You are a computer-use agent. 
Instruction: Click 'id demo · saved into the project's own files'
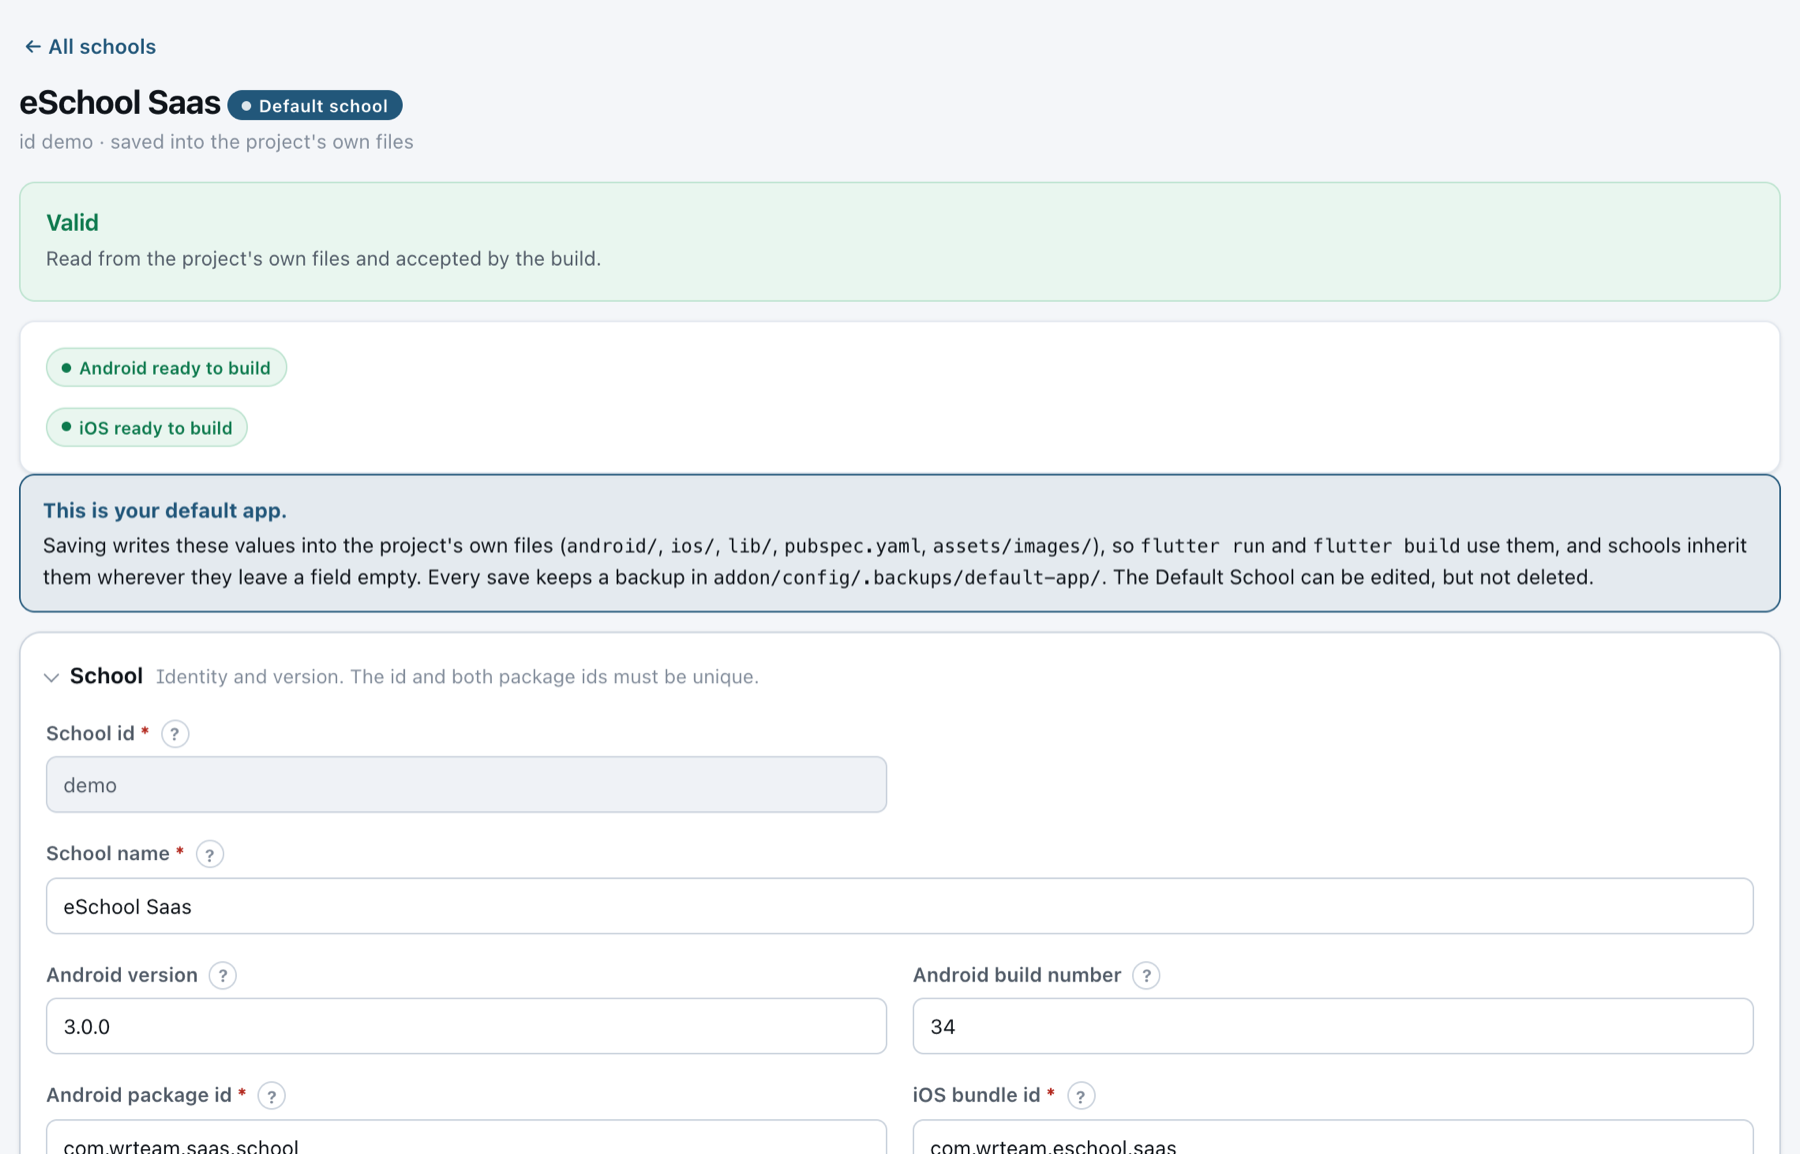[216, 142]
